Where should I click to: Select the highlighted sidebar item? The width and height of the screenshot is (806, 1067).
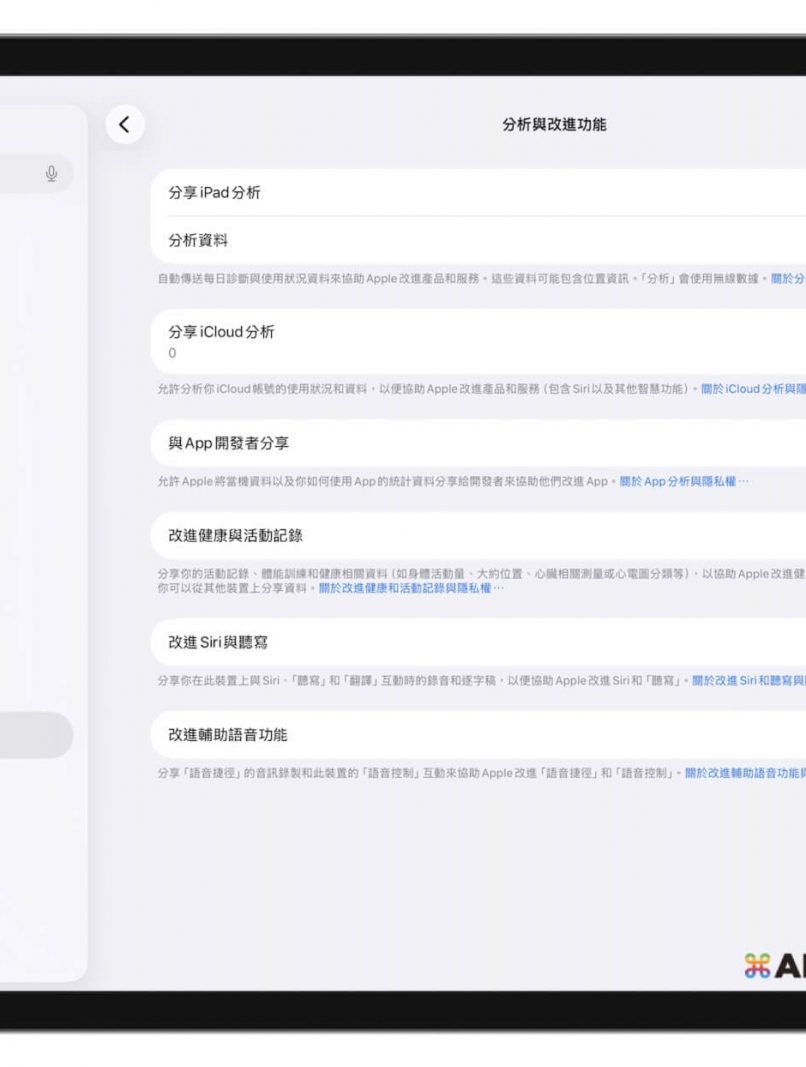(36, 735)
